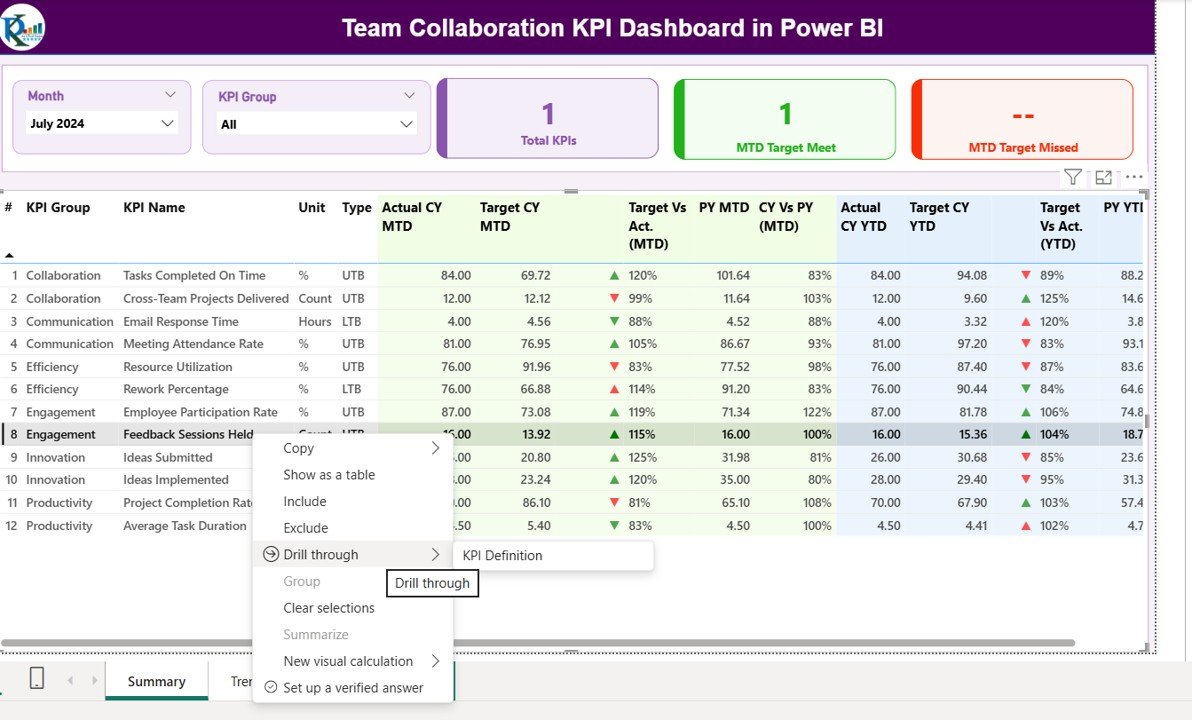Click the dashboard logo in header
Image resolution: width=1192 pixels, height=720 pixels.
pos(23,27)
